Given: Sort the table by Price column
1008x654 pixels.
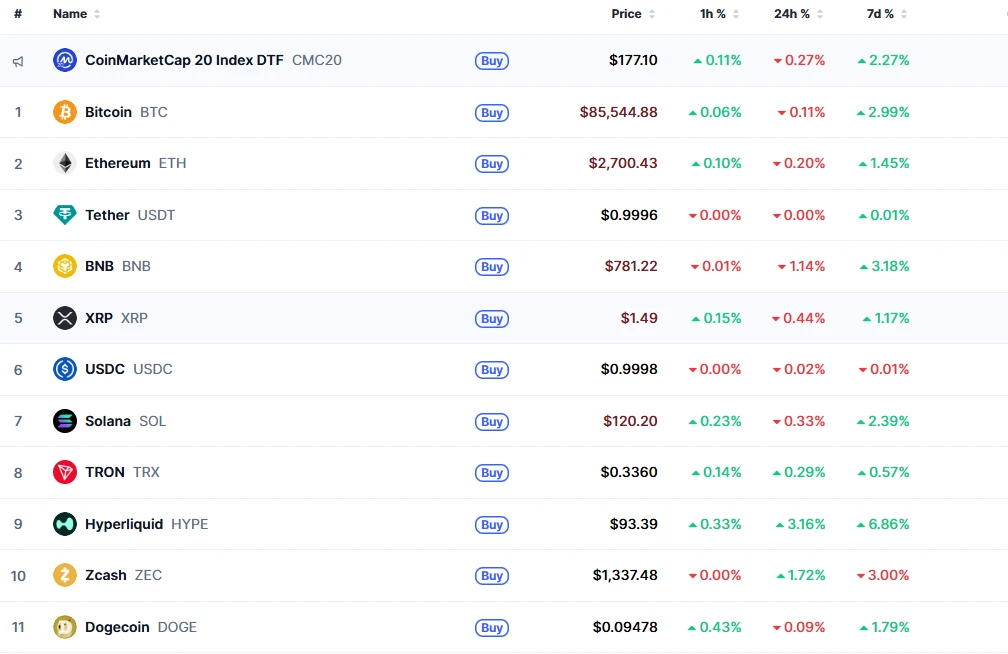Looking at the screenshot, I should pyautogui.click(x=633, y=14).
